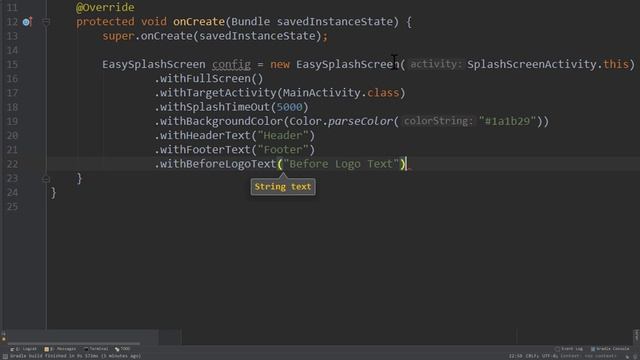Image resolution: width=640 pixels, height=360 pixels.
Task: Click the Gradle build finished status message
Action: pos(75,356)
